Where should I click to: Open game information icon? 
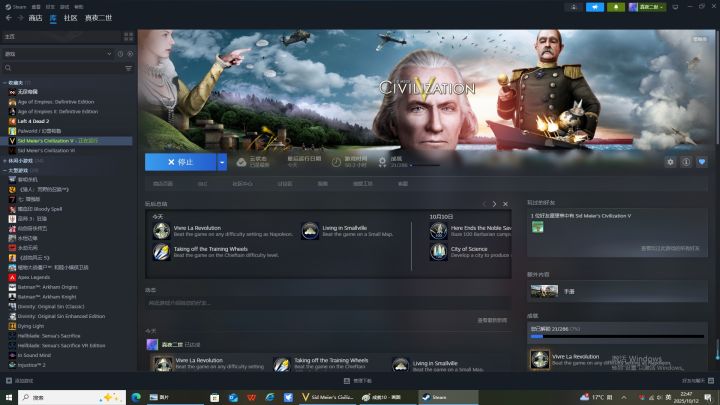pyautogui.click(x=686, y=162)
